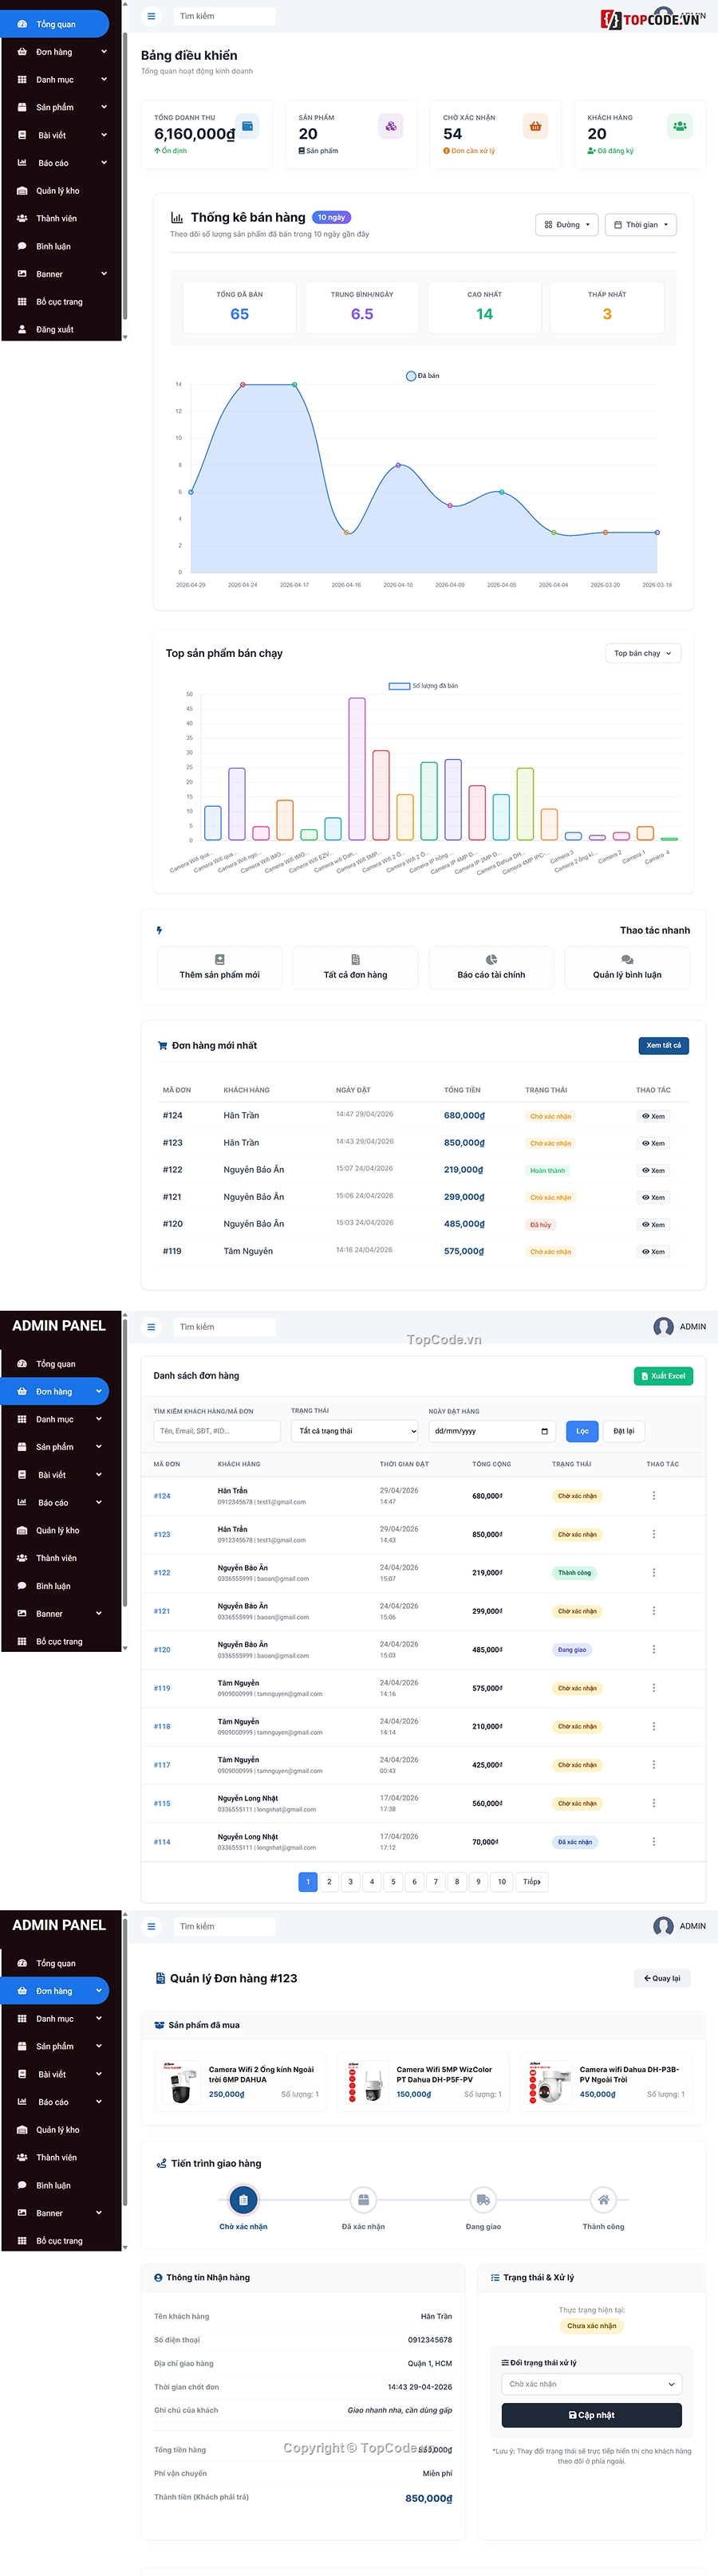Screen dimensions: 718x2576
Task: Click the wallet icon in Tổng doanh thu card
Action: pos(247,126)
